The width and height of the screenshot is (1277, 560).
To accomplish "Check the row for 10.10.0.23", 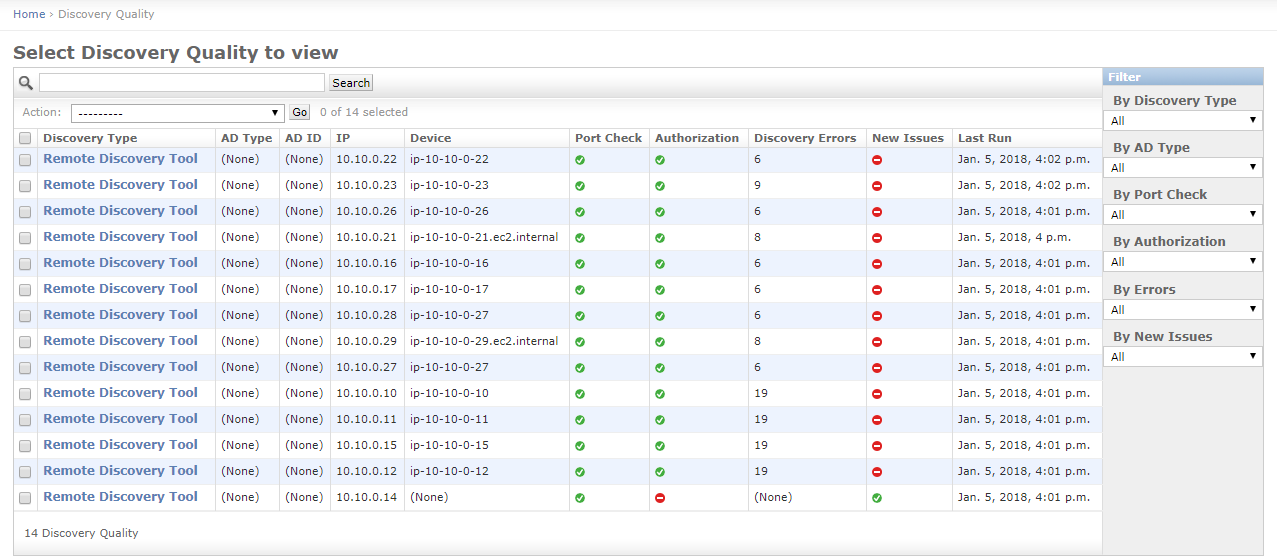I will point(25,186).
